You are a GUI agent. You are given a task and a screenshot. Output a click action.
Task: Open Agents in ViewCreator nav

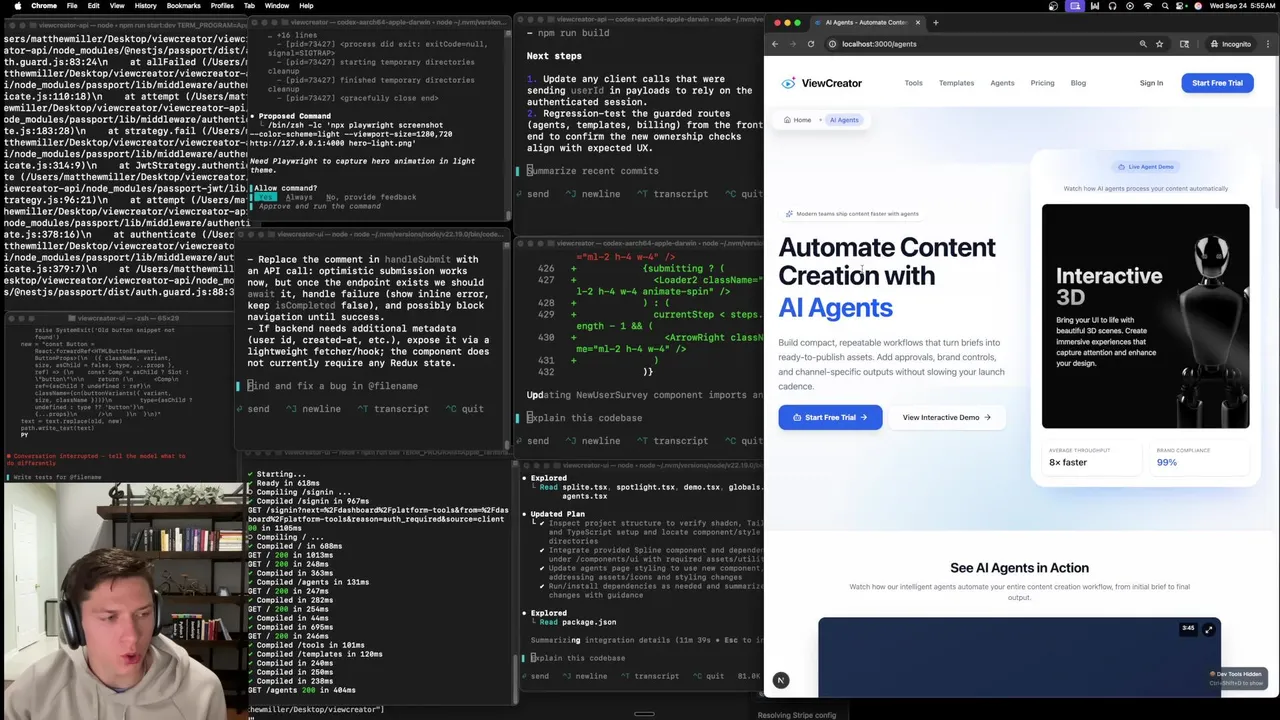(x=1002, y=83)
